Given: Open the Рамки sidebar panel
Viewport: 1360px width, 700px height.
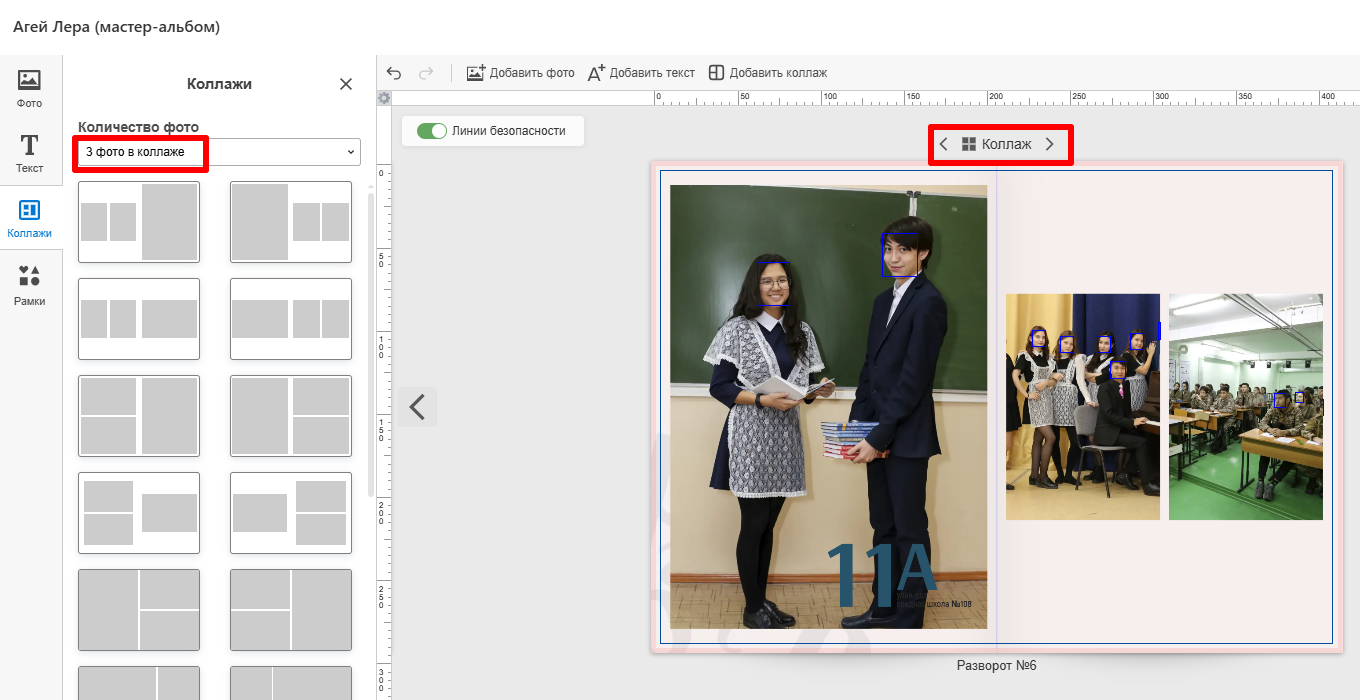Looking at the screenshot, I should pyautogui.click(x=30, y=285).
